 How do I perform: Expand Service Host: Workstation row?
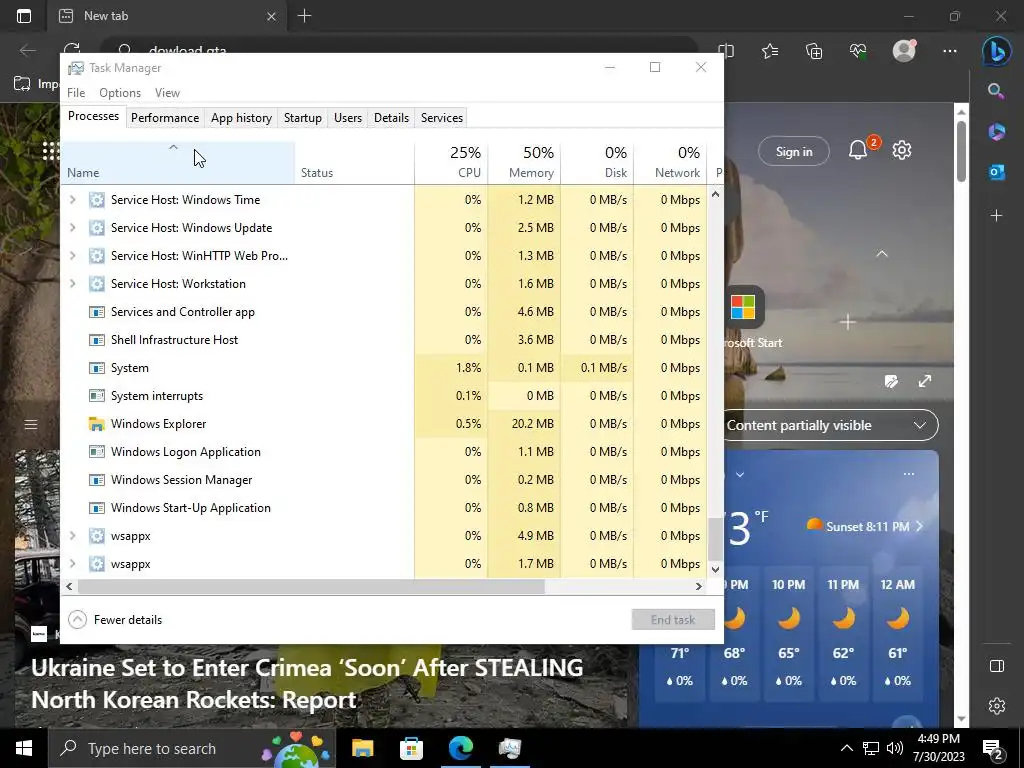72,284
